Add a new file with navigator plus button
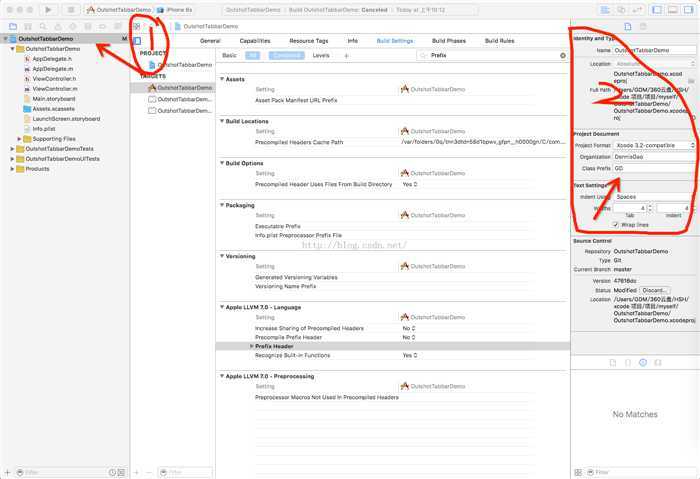 click(7, 472)
